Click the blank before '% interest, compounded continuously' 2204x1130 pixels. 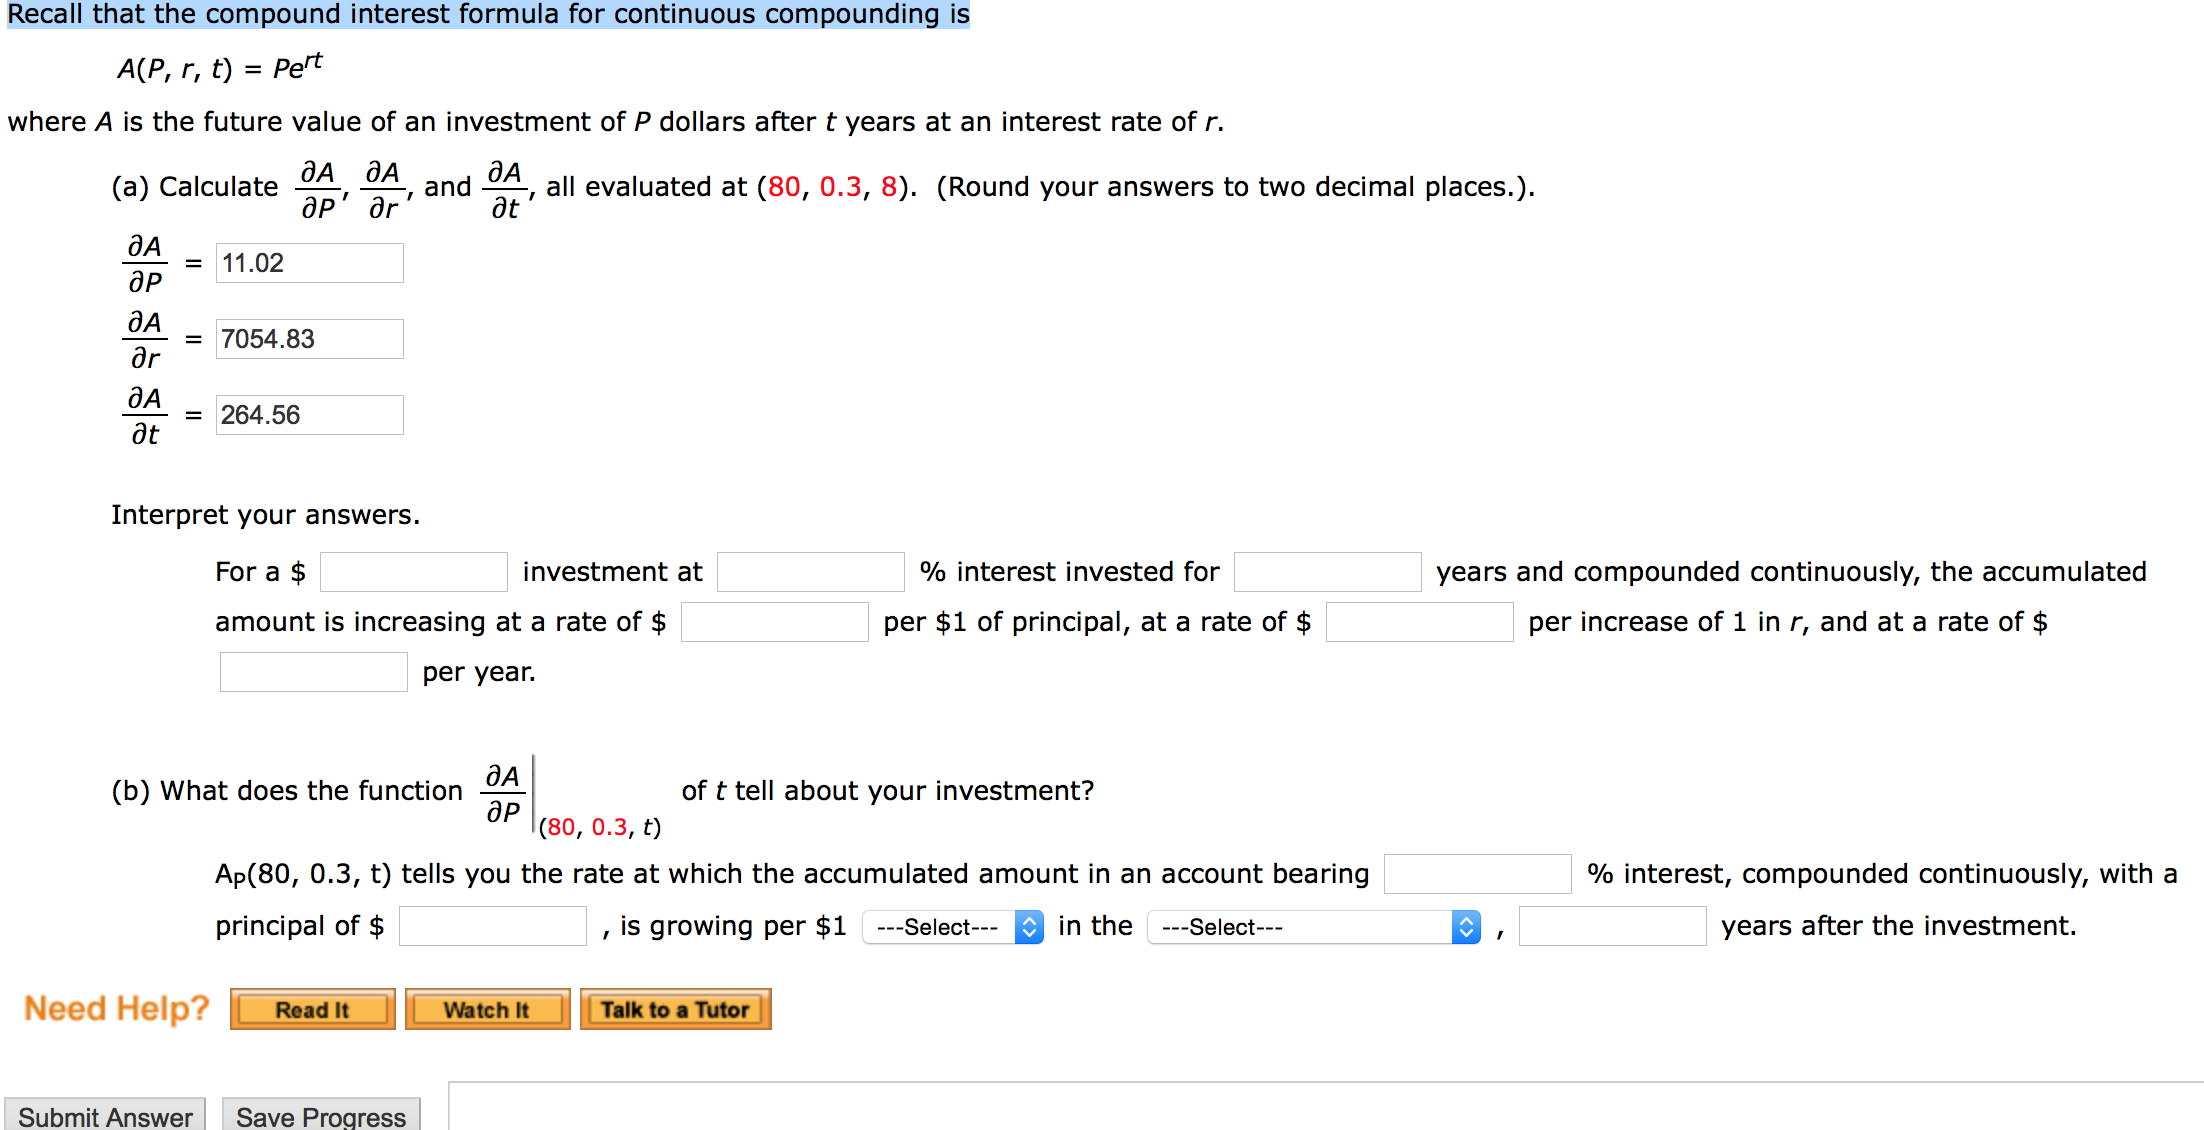(1478, 874)
